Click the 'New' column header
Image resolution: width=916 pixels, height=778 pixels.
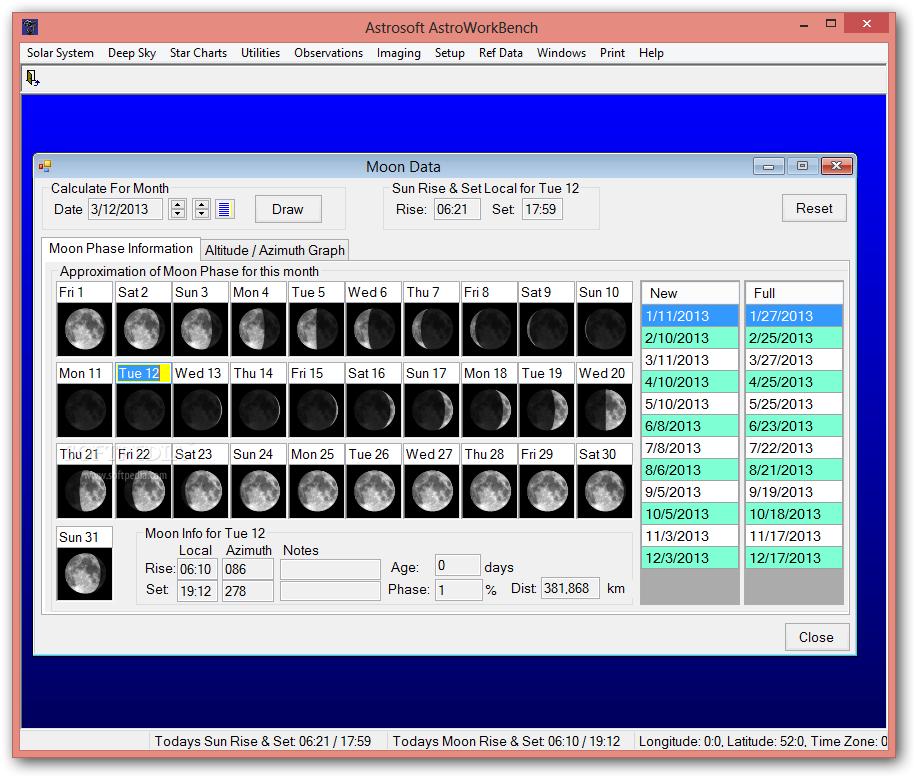coord(690,293)
